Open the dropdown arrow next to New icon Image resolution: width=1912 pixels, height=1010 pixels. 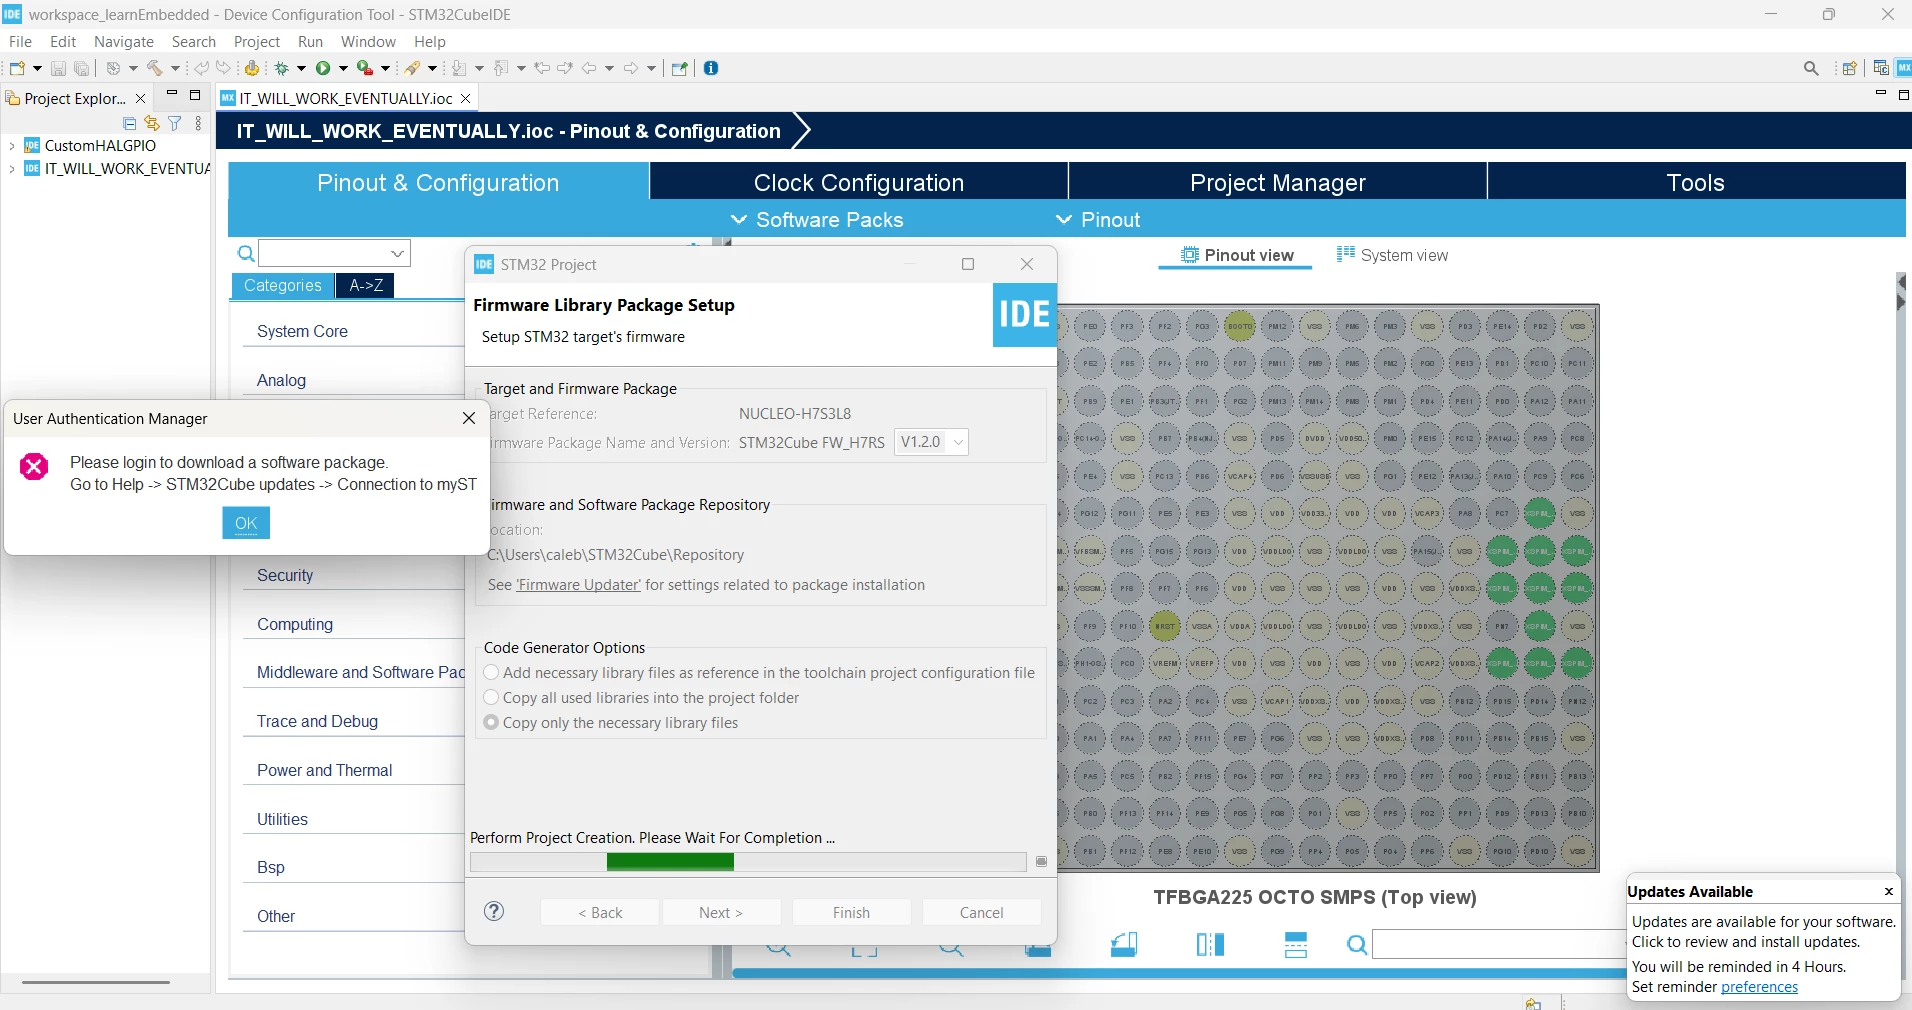coord(37,68)
